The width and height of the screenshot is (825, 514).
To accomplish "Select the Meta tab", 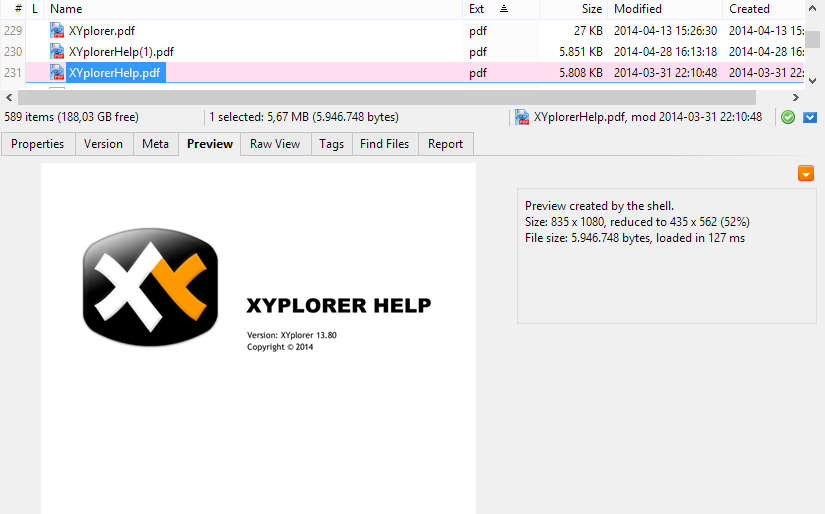I will tap(155, 144).
